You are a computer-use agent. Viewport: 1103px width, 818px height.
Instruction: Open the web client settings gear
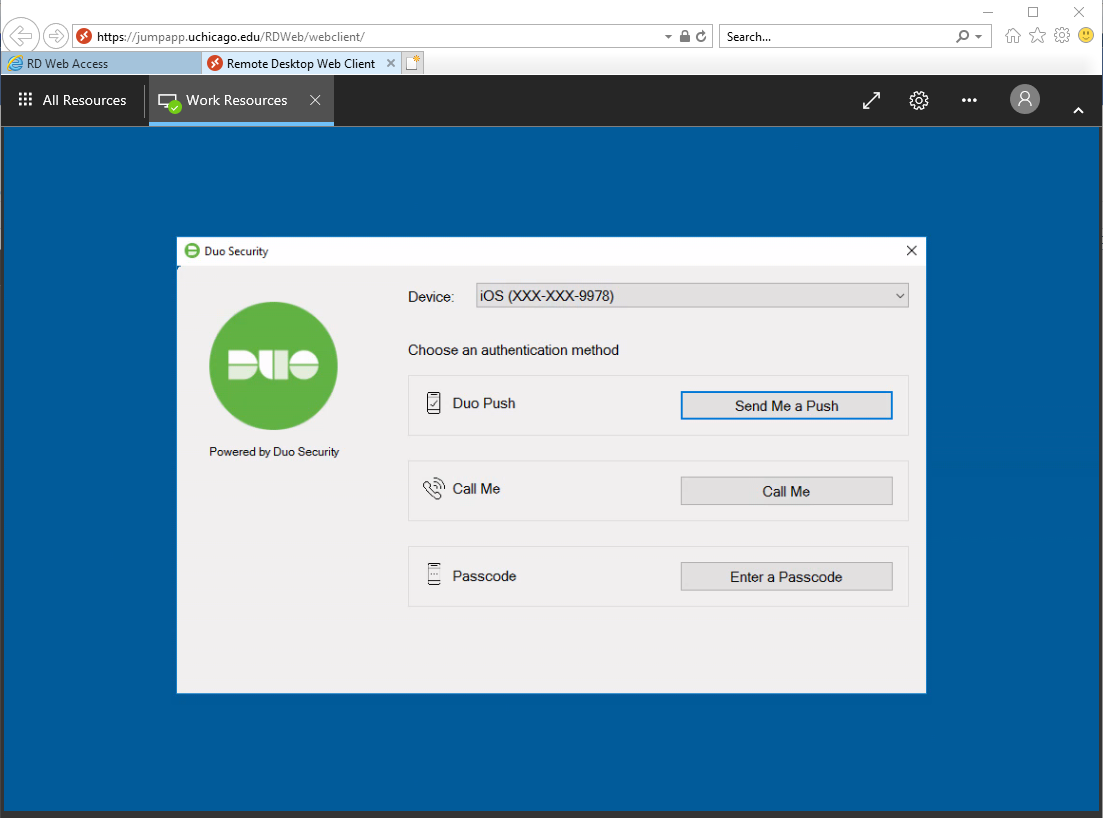tap(918, 100)
